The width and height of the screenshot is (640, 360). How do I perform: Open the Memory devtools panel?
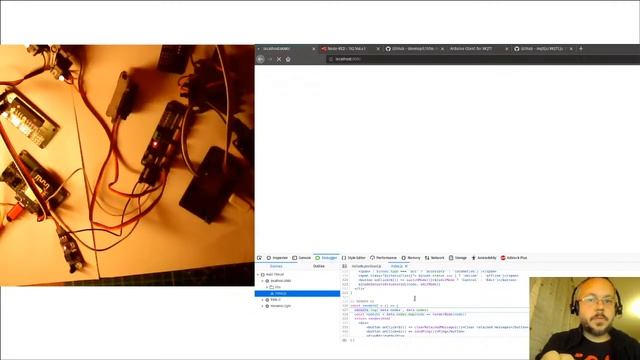pyautogui.click(x=411, y=258)
